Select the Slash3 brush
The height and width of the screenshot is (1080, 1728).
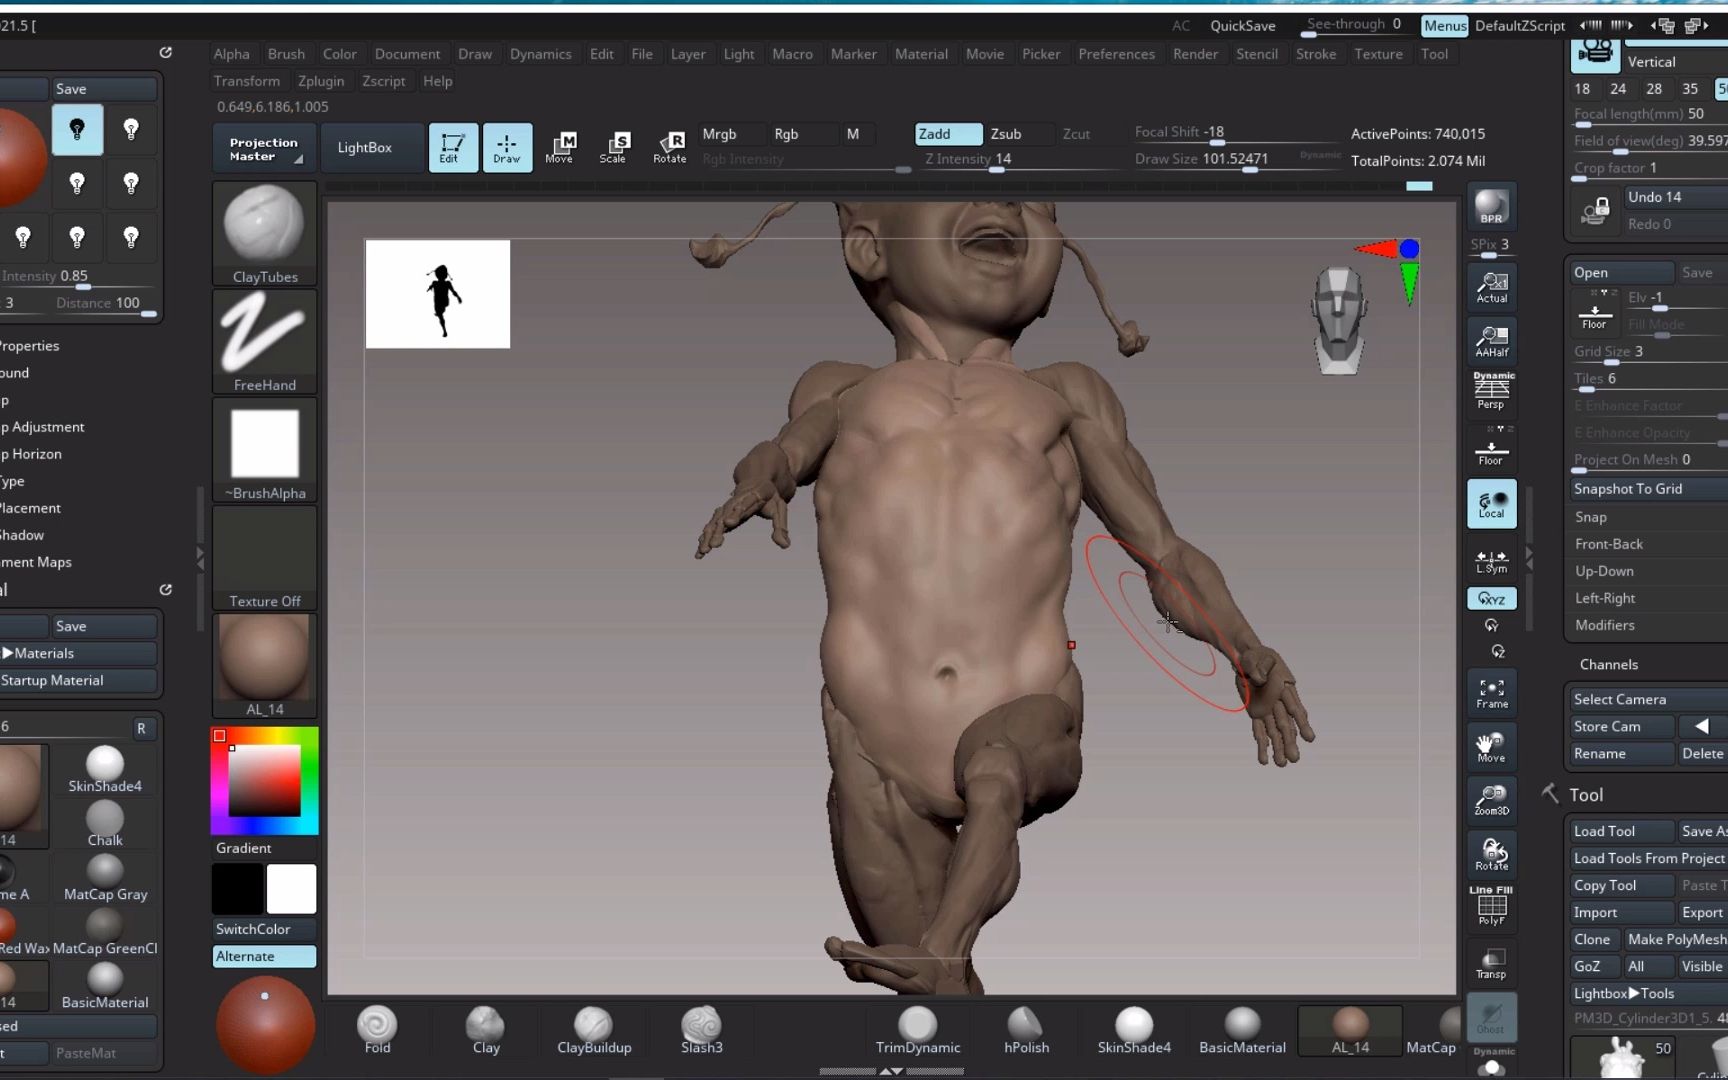[701, 1030]
